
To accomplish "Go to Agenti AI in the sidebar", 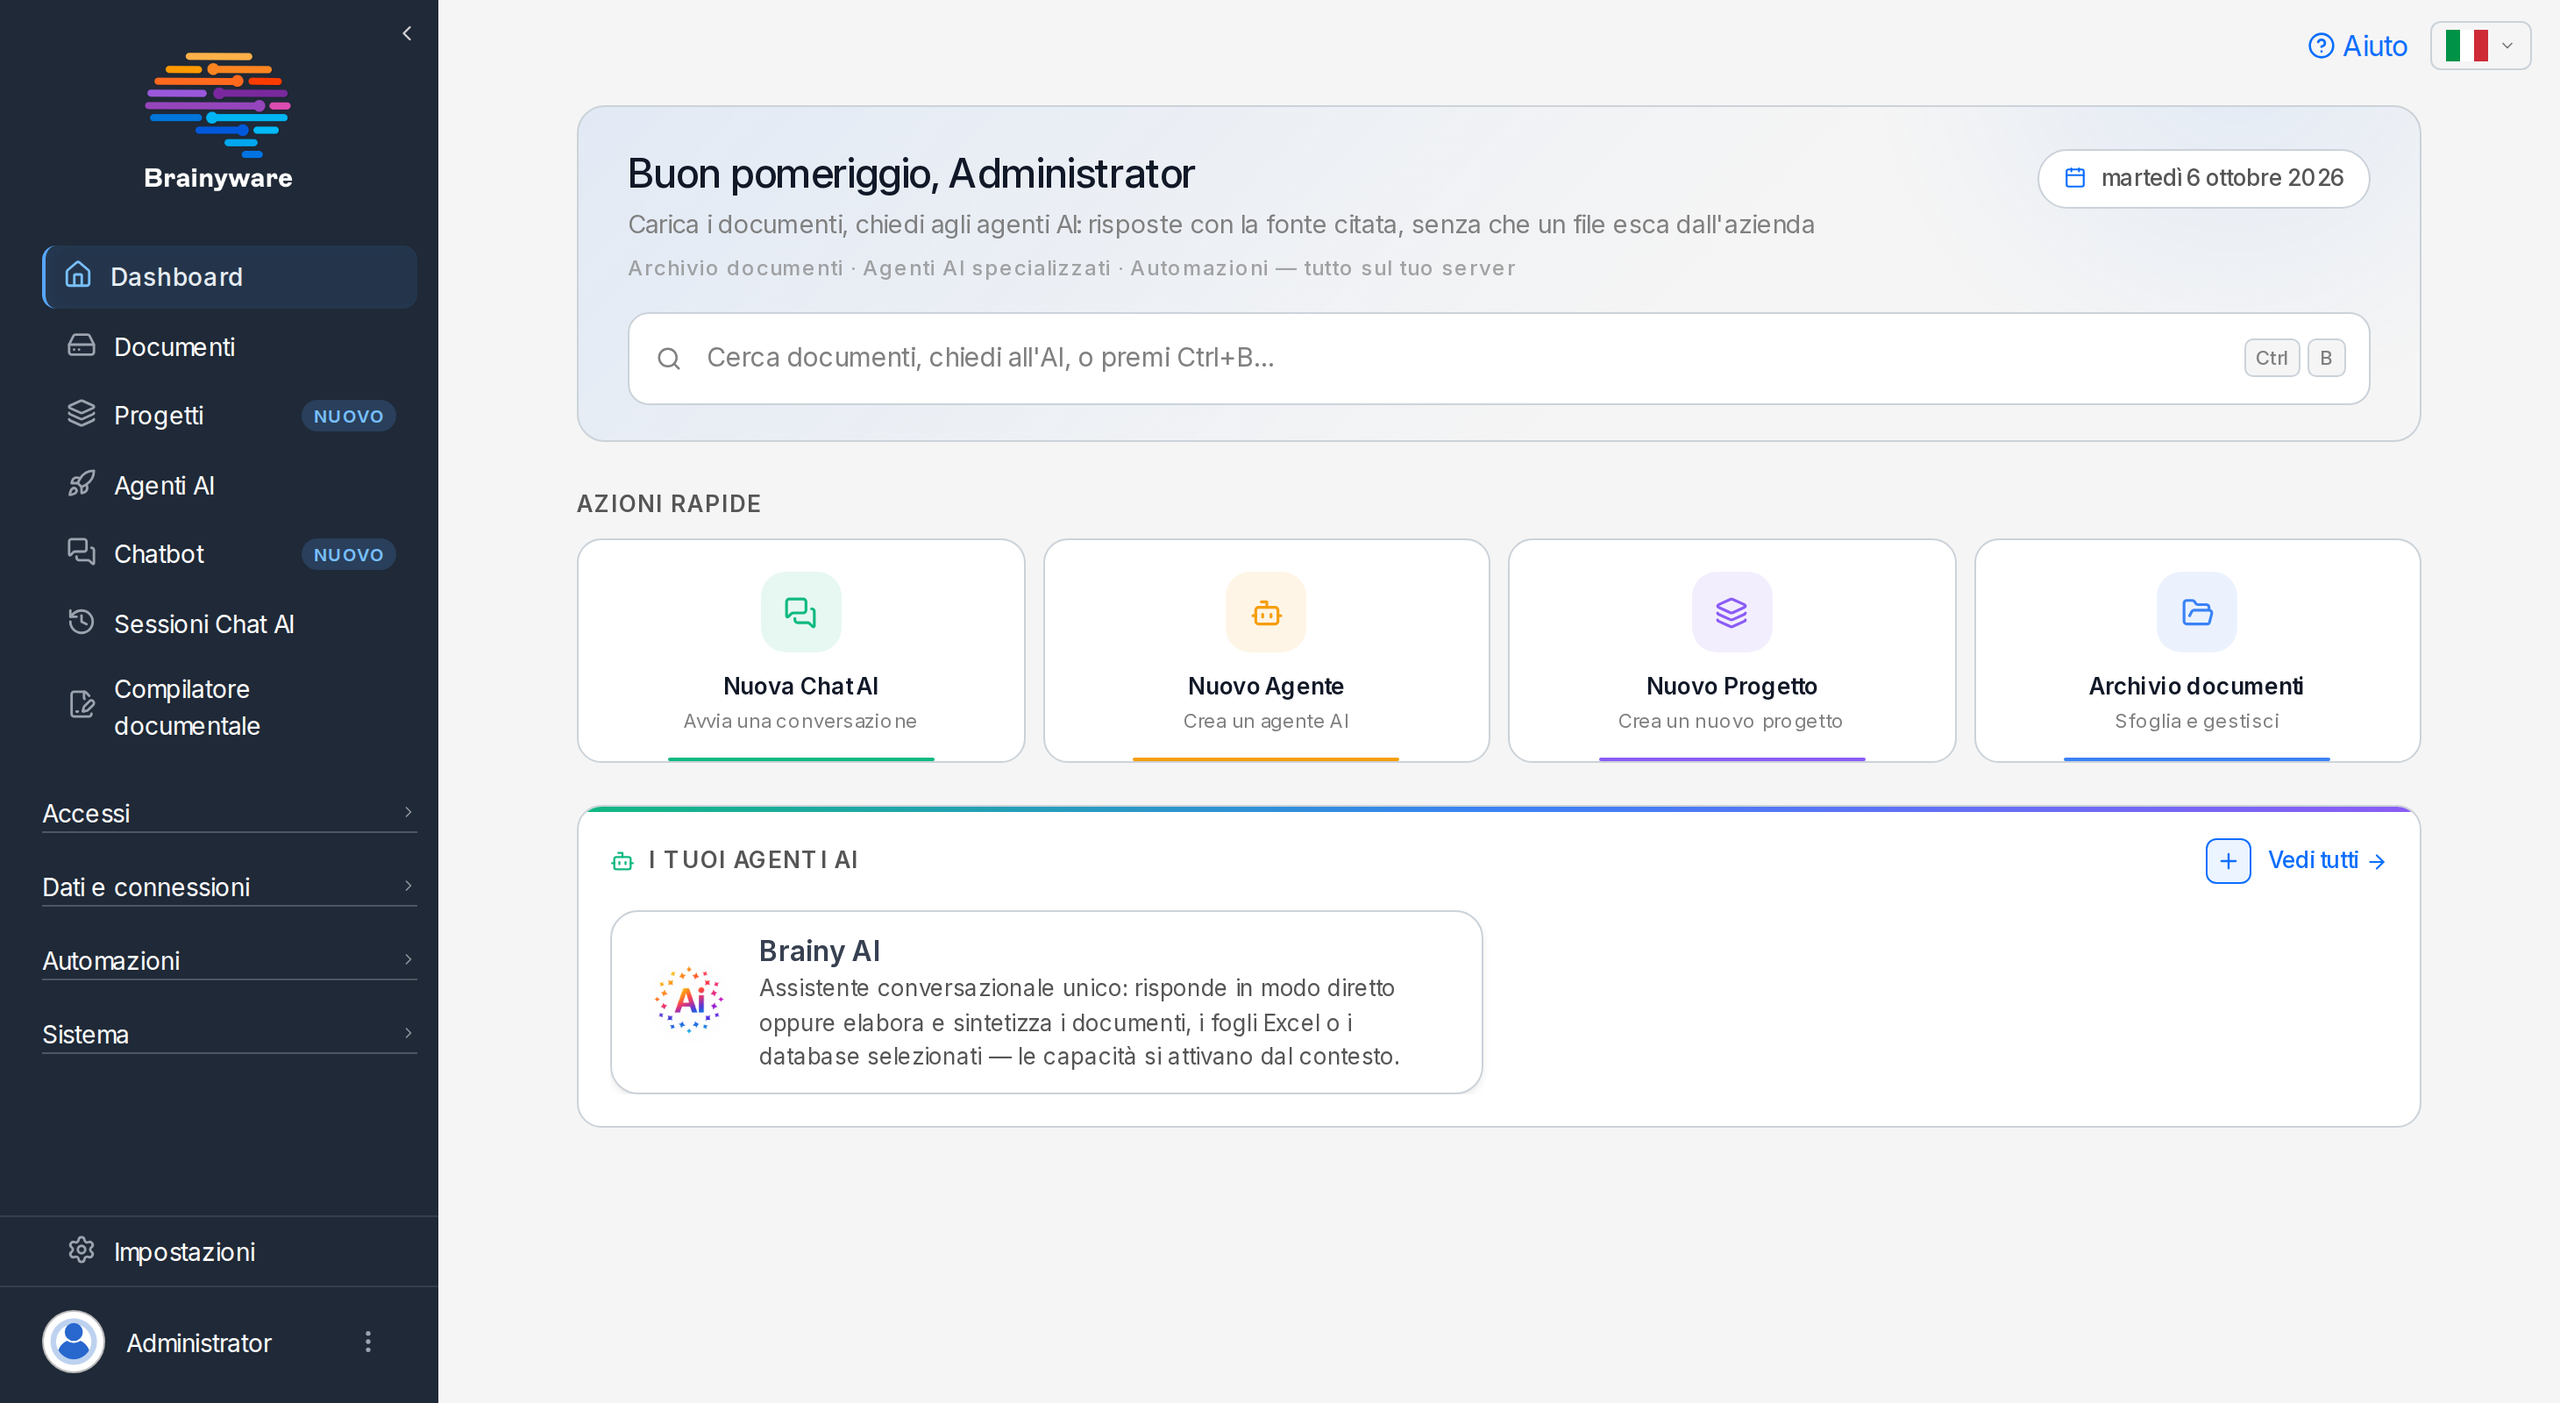I will 230,485.
